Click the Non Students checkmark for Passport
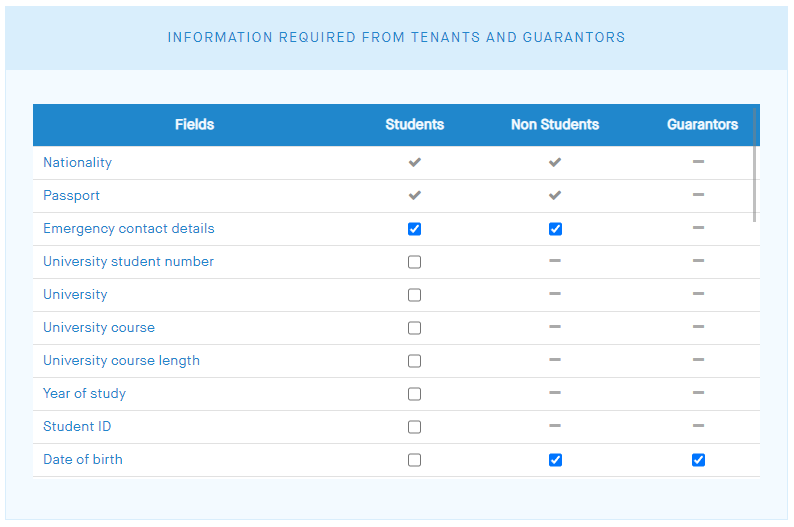Screen dimensions: 794x527 [555, 195]
